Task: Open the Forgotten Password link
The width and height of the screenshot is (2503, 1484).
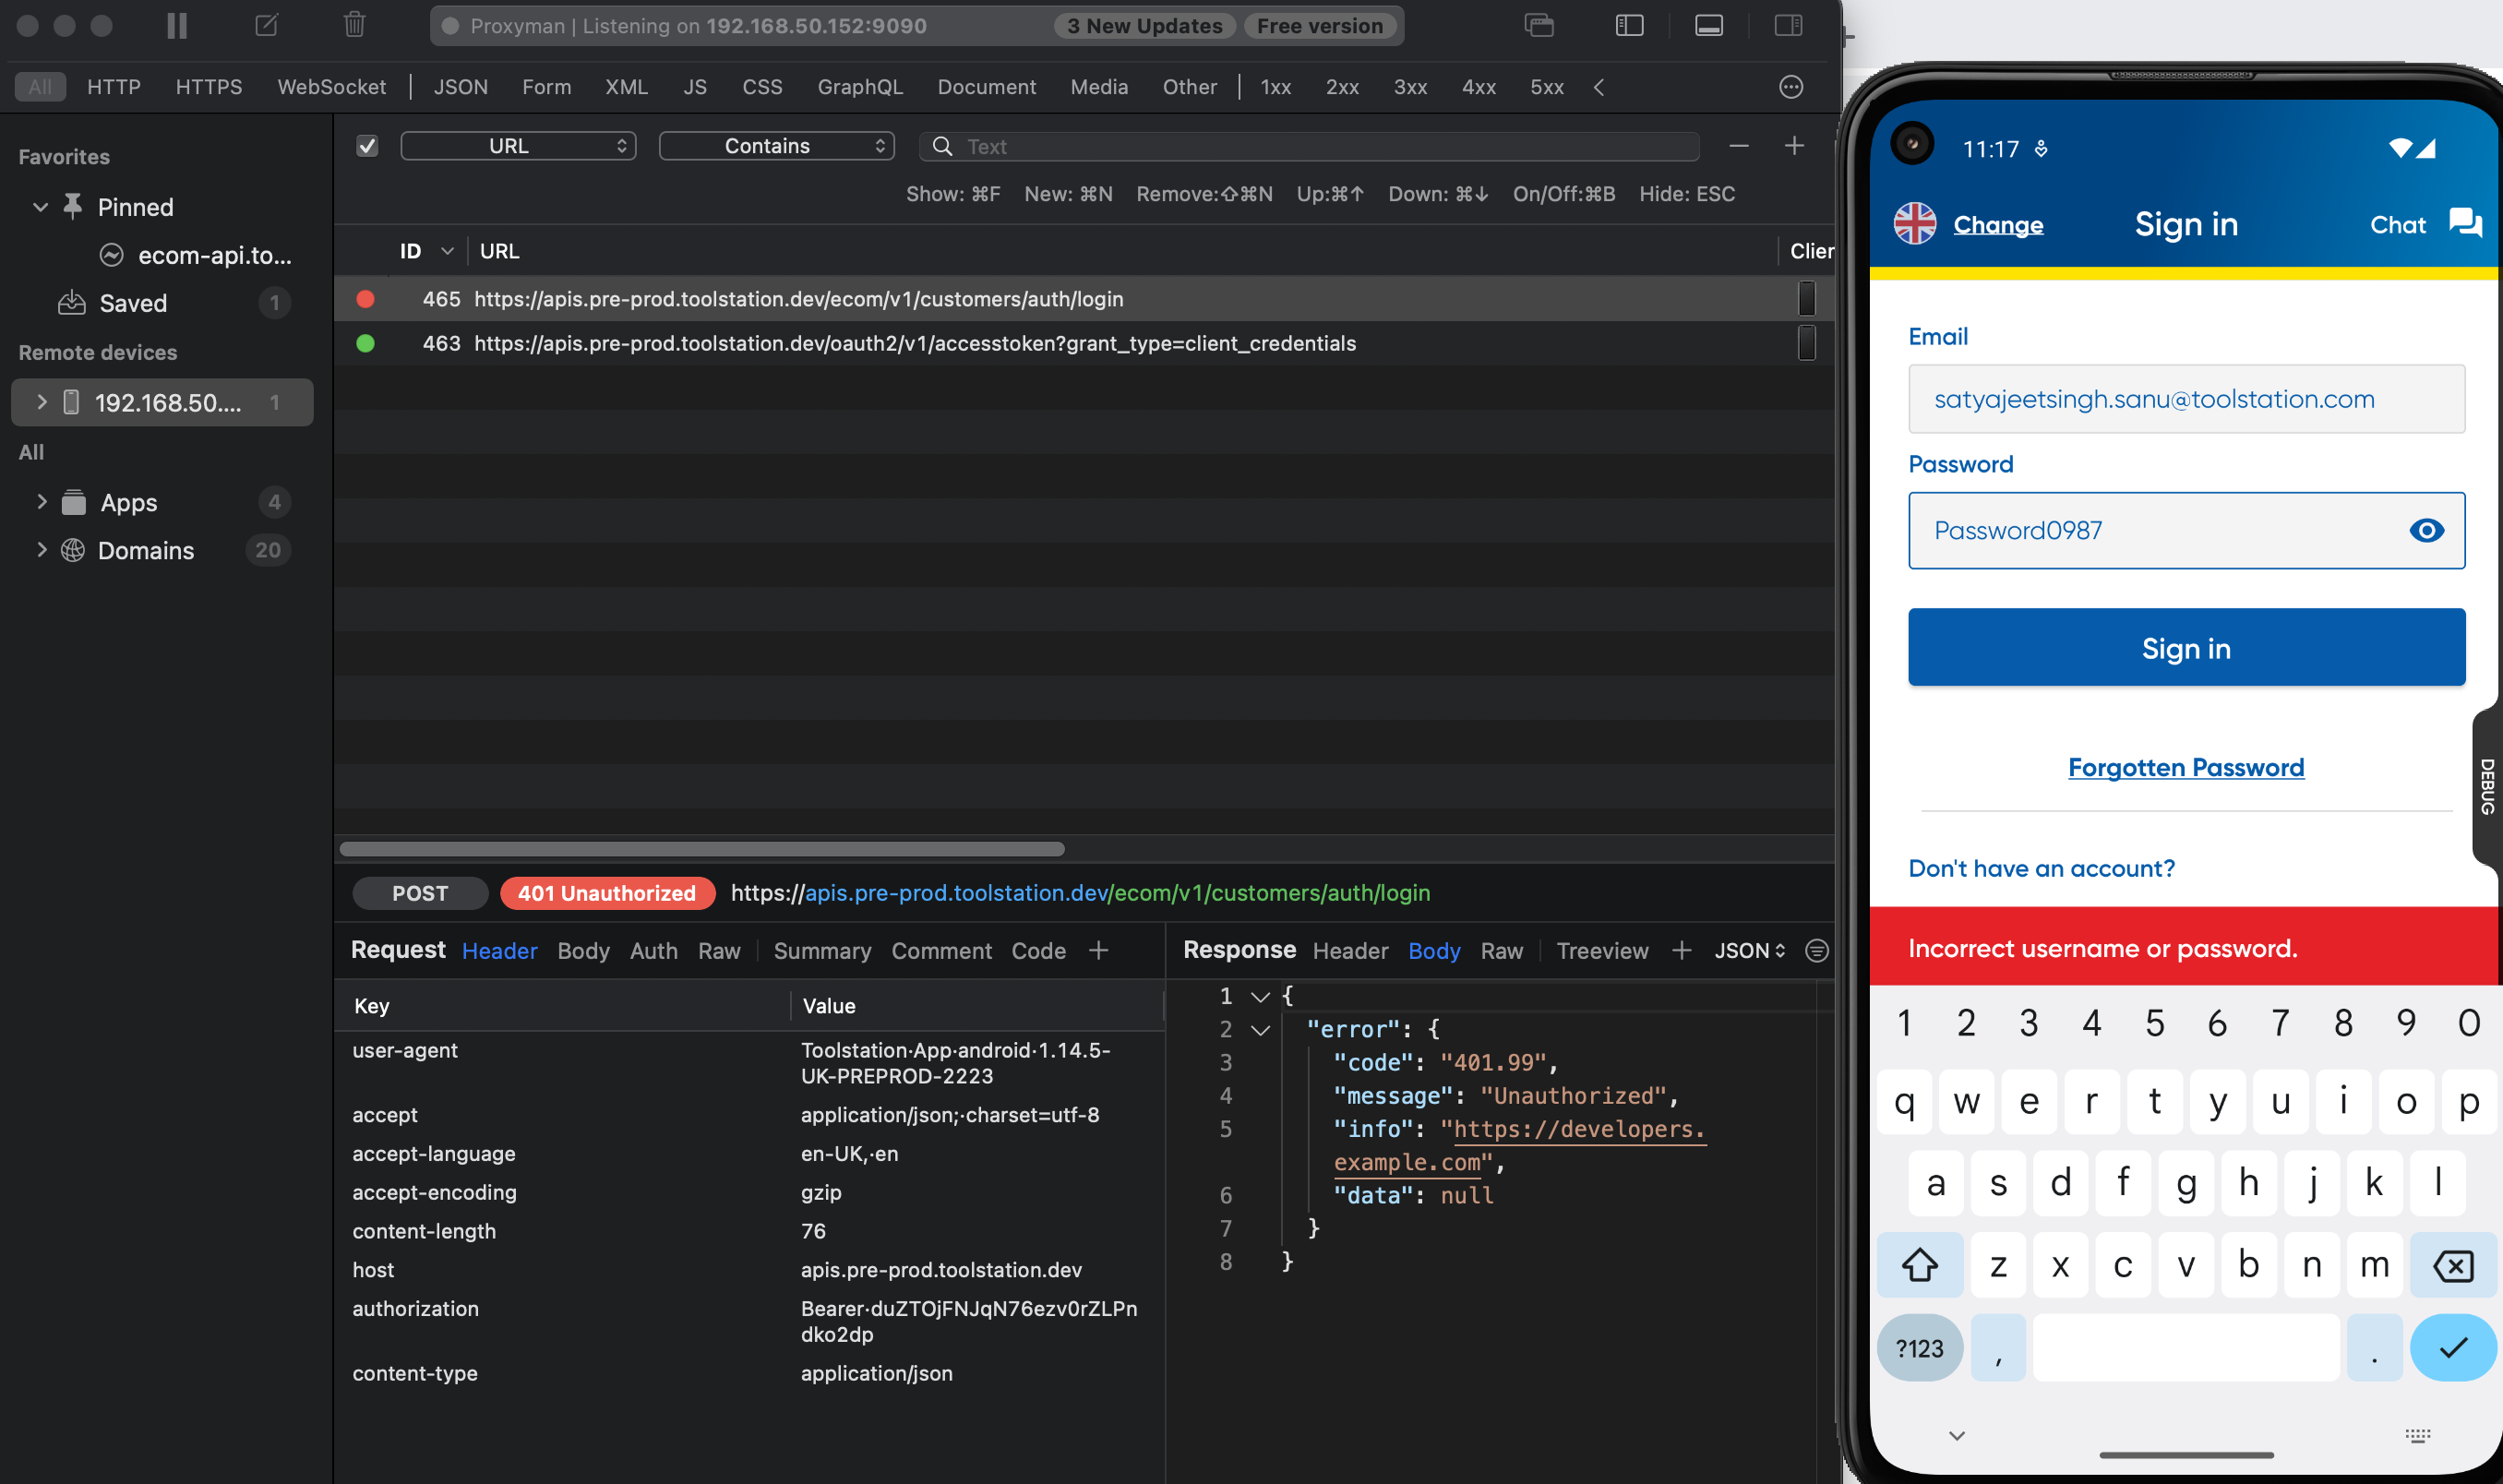Action: [2185, 767]
